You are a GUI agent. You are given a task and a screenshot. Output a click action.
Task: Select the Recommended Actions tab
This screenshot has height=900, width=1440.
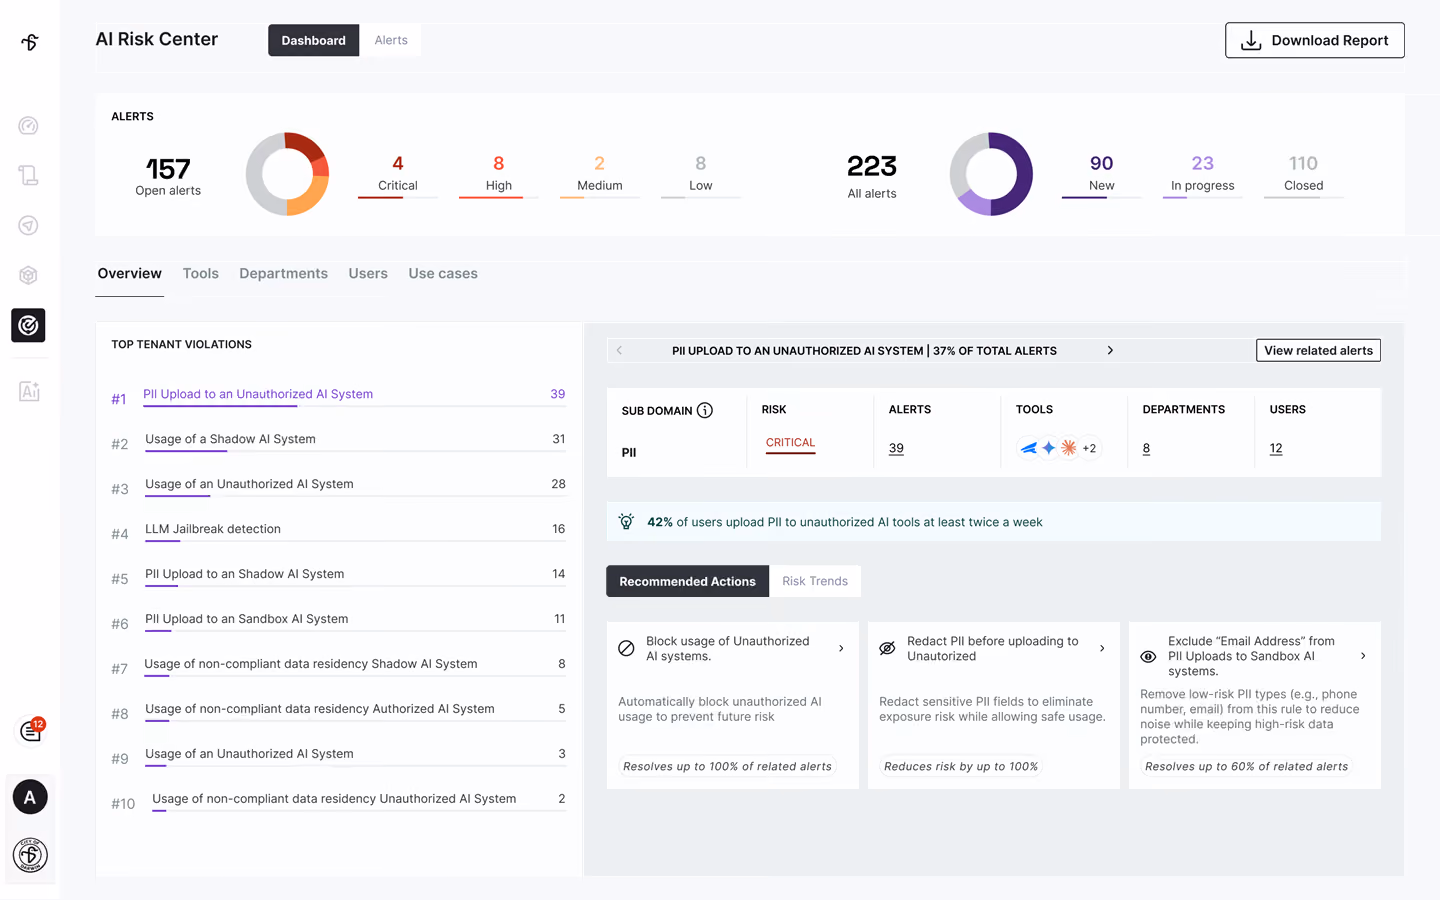click(x=687, y=581)
